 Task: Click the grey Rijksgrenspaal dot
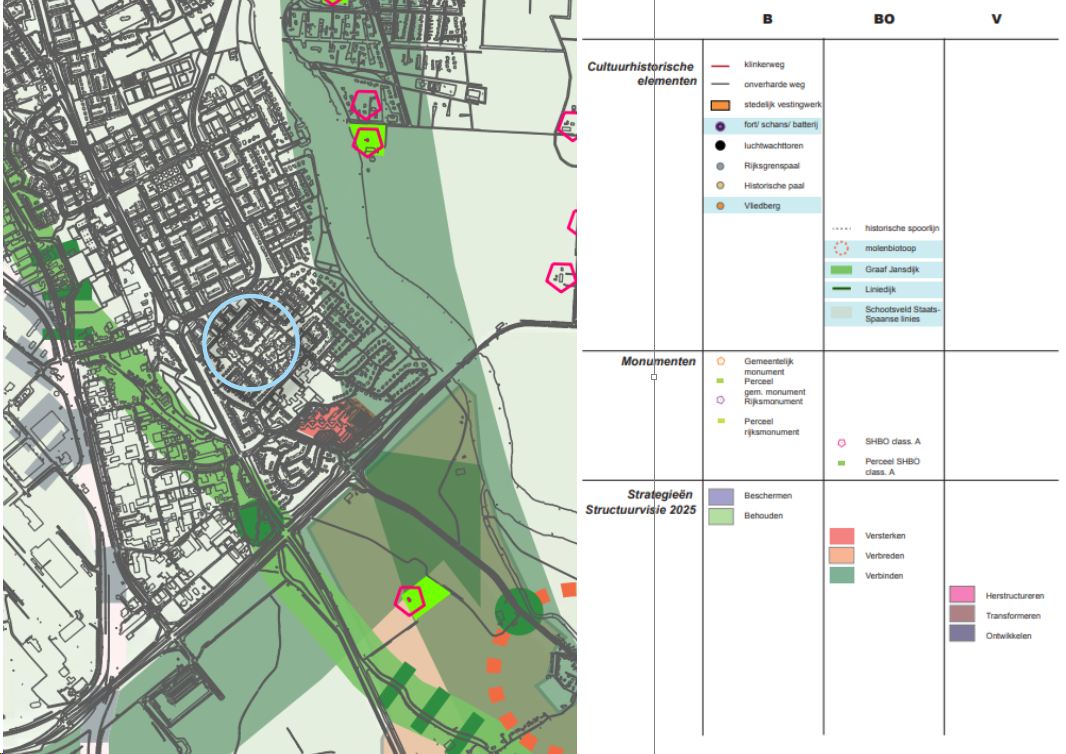(720, 166)
